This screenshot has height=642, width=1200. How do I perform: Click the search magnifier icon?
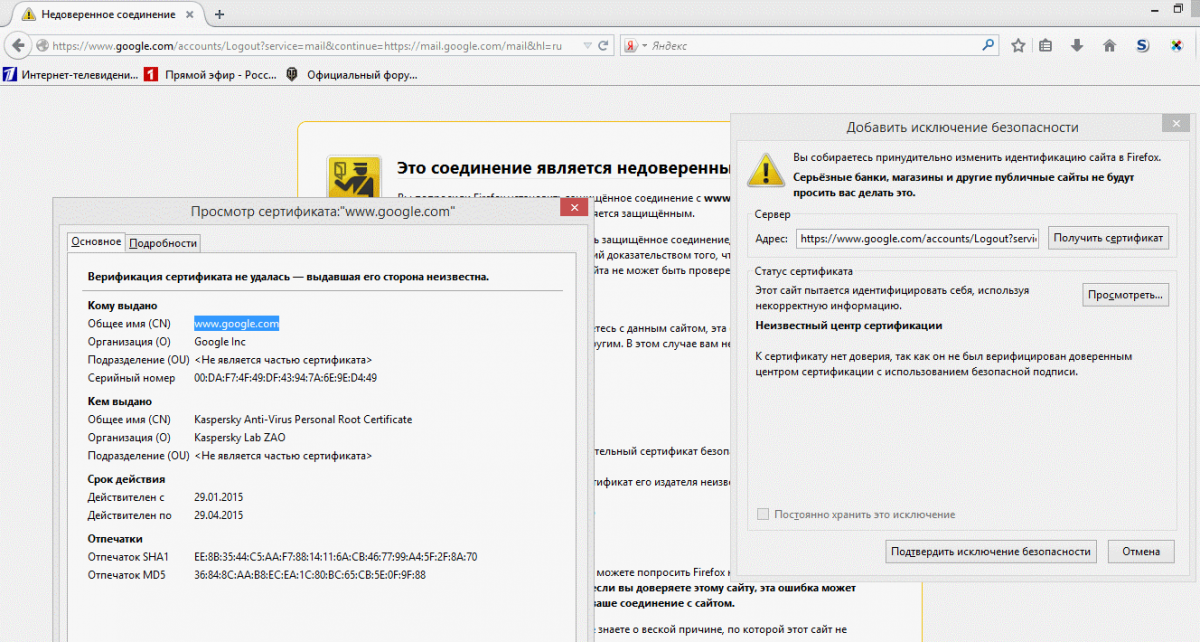(x=988, y=46)
